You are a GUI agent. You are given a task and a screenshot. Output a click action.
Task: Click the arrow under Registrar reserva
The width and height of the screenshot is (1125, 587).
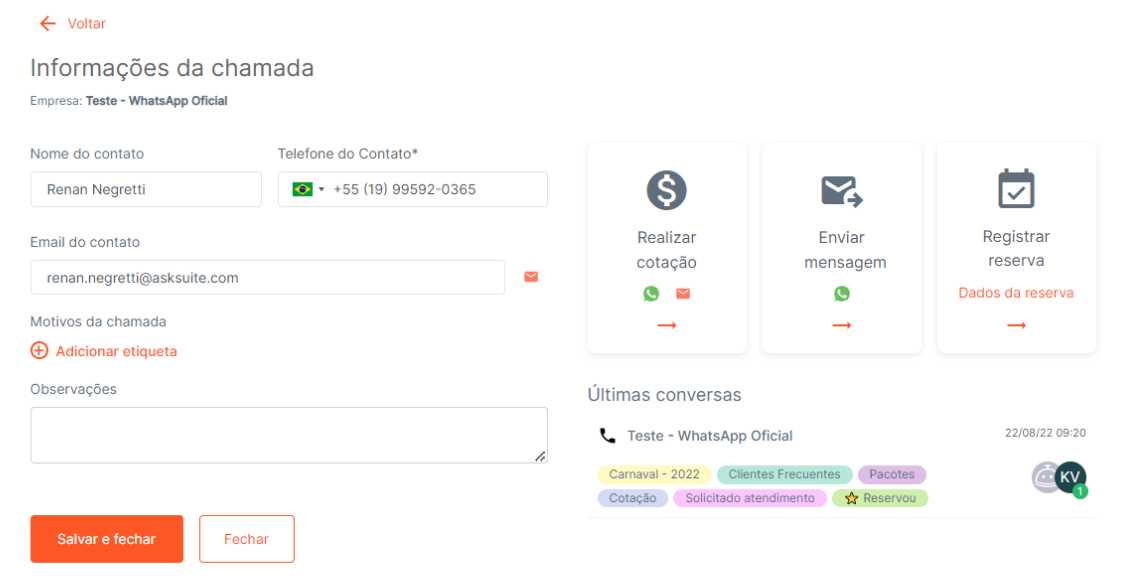(x=1016, y=326)
